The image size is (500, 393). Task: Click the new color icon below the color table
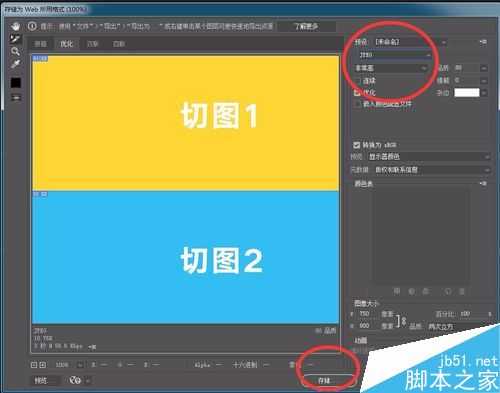coord(448,291)
